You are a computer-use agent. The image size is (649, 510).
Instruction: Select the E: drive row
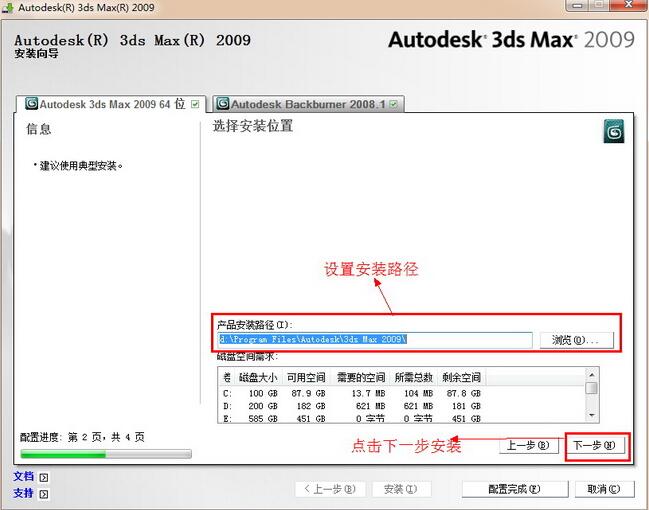(x=352, y=419)
